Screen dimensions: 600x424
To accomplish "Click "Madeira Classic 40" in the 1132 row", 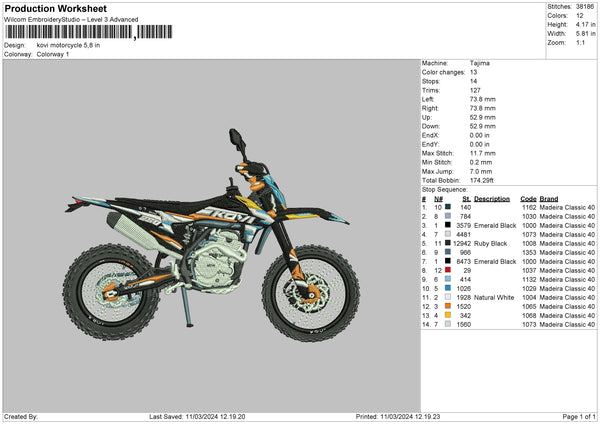I will coord(567,279).
